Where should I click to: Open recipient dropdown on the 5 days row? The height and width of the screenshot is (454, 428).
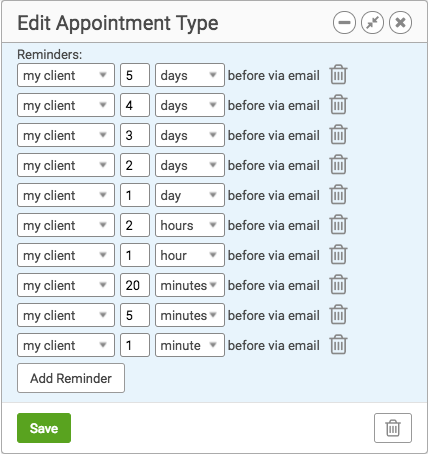[66, 75]
